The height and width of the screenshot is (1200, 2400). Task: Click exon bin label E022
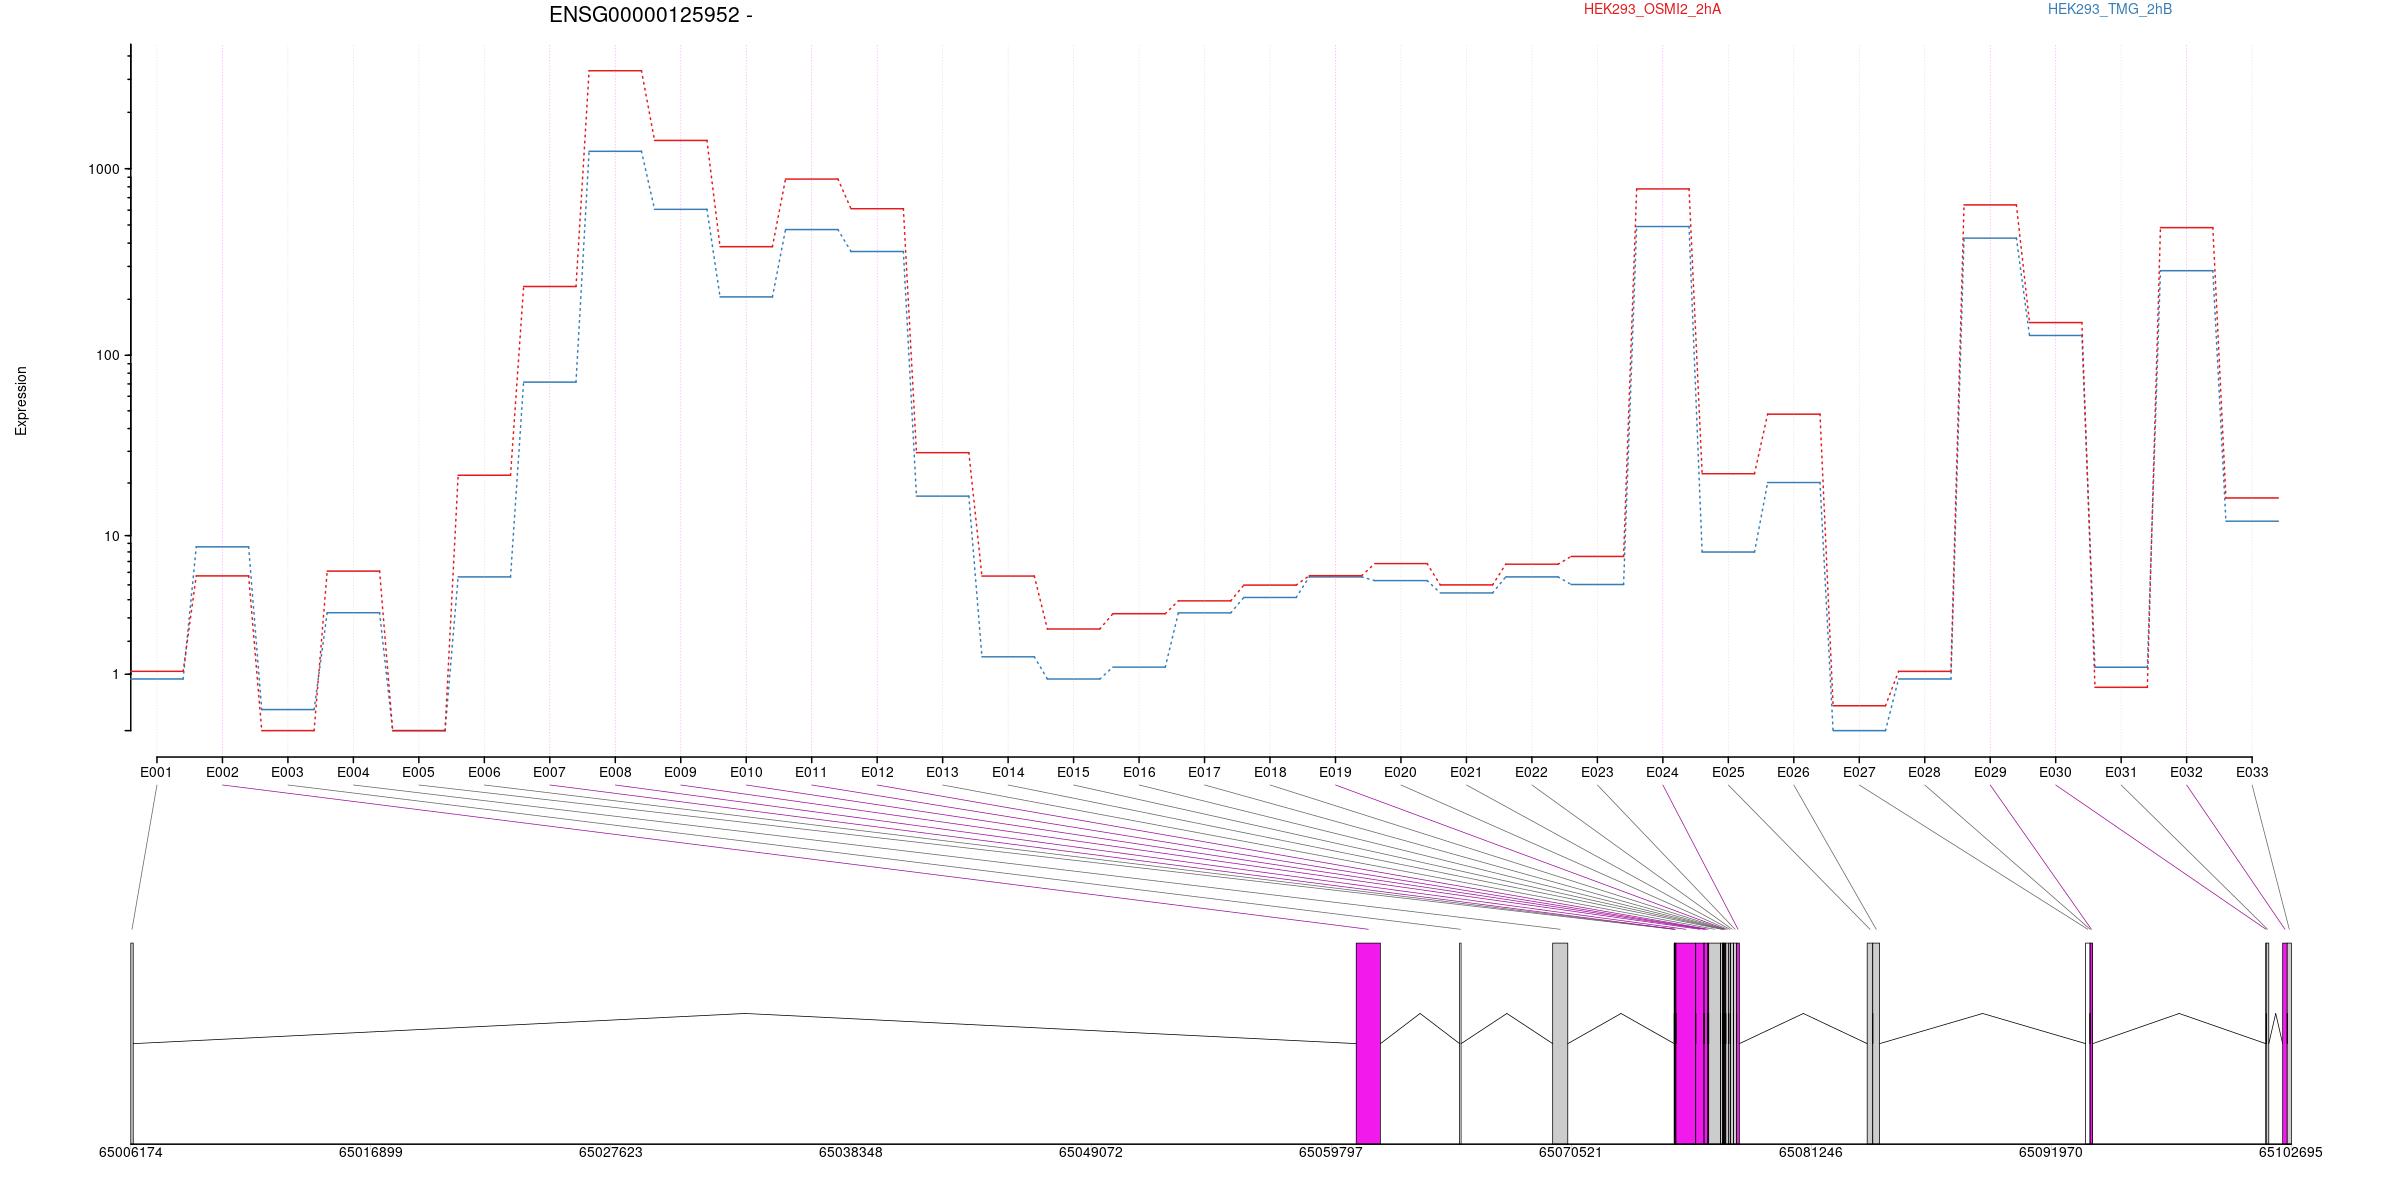click(x=1531, y=772)
